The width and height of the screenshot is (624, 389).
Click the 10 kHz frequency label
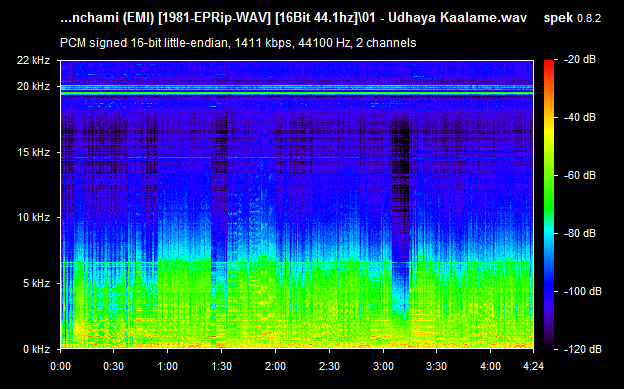tap(33, 217)
